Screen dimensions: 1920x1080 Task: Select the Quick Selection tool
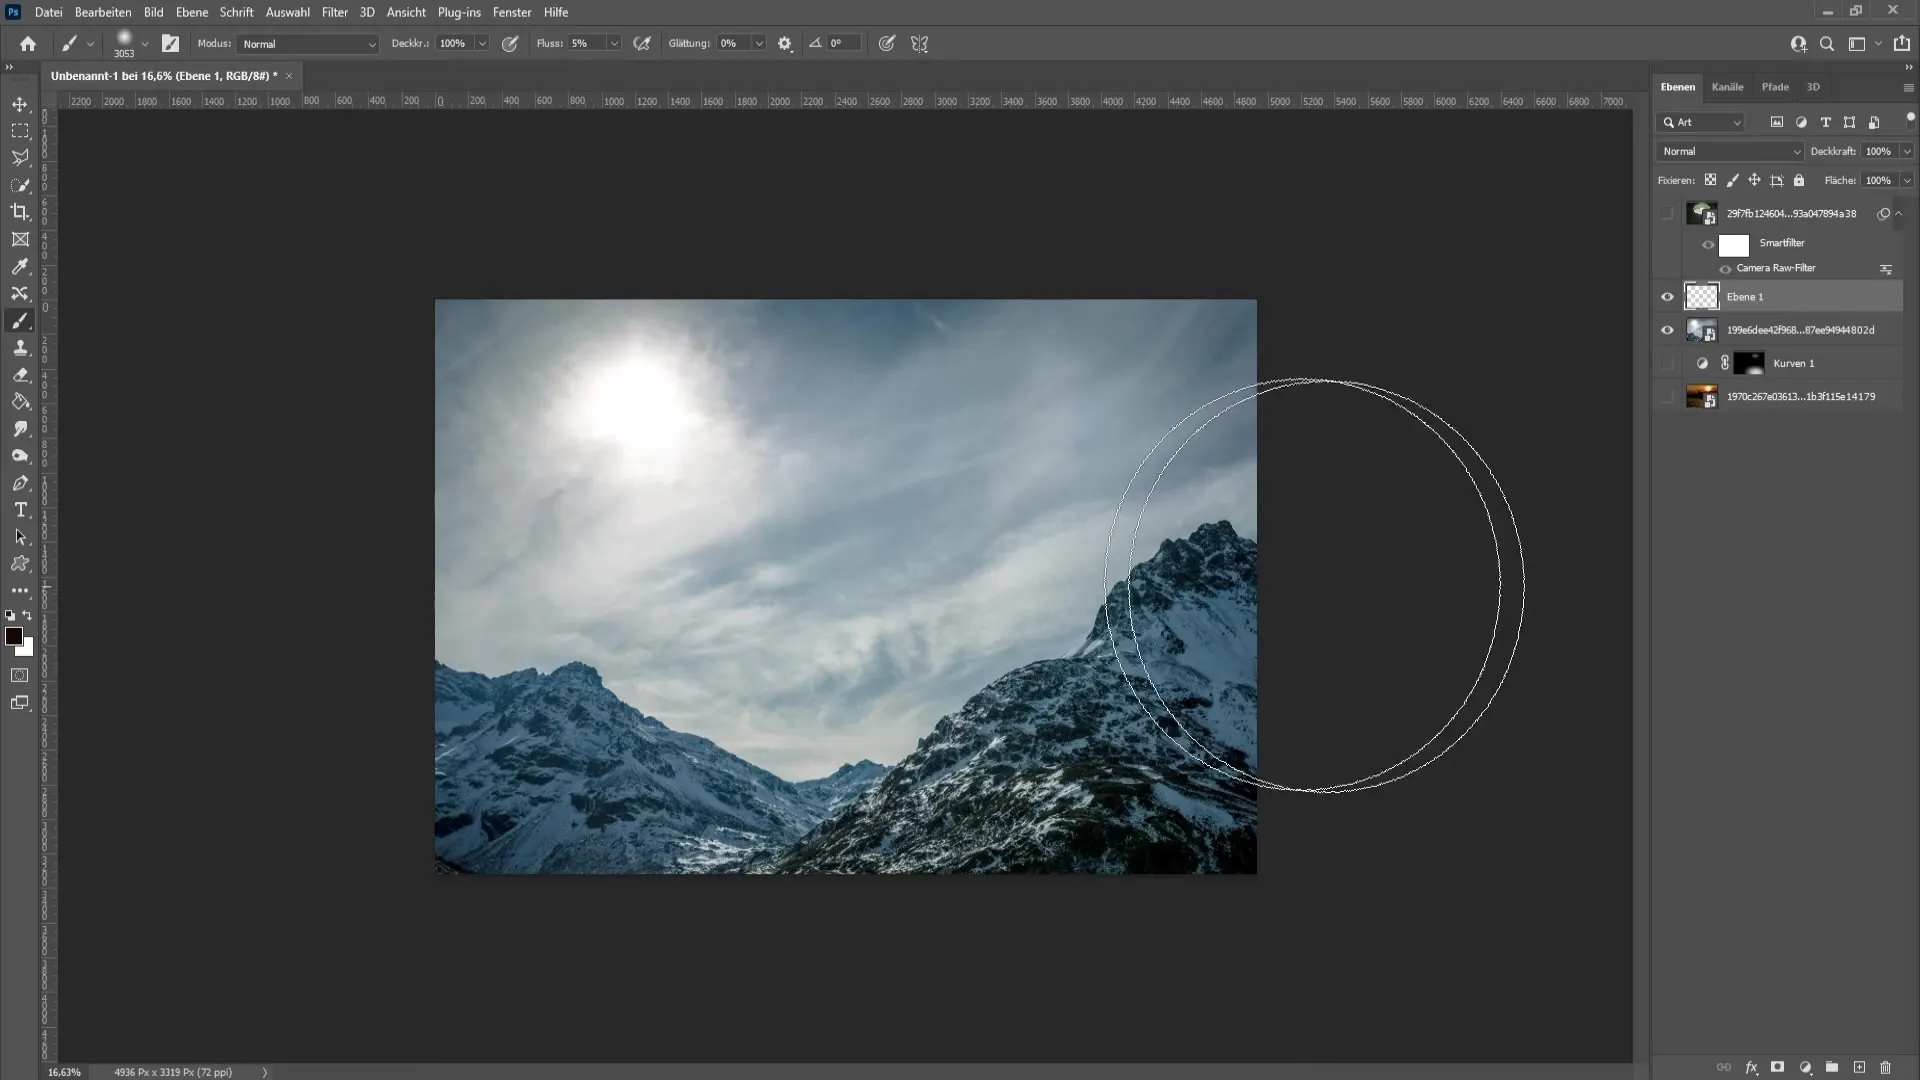click(20, 185)
